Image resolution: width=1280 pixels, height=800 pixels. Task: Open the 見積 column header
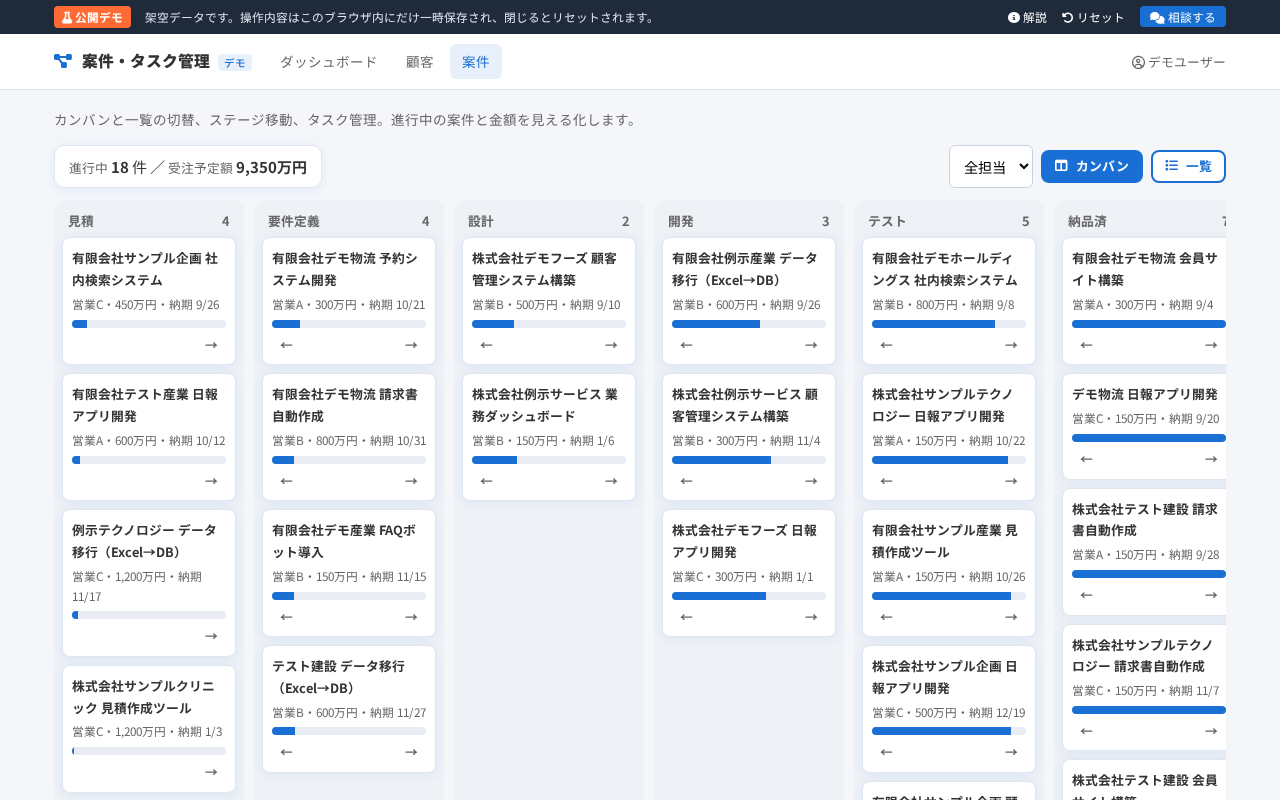[x=149, y=221]
